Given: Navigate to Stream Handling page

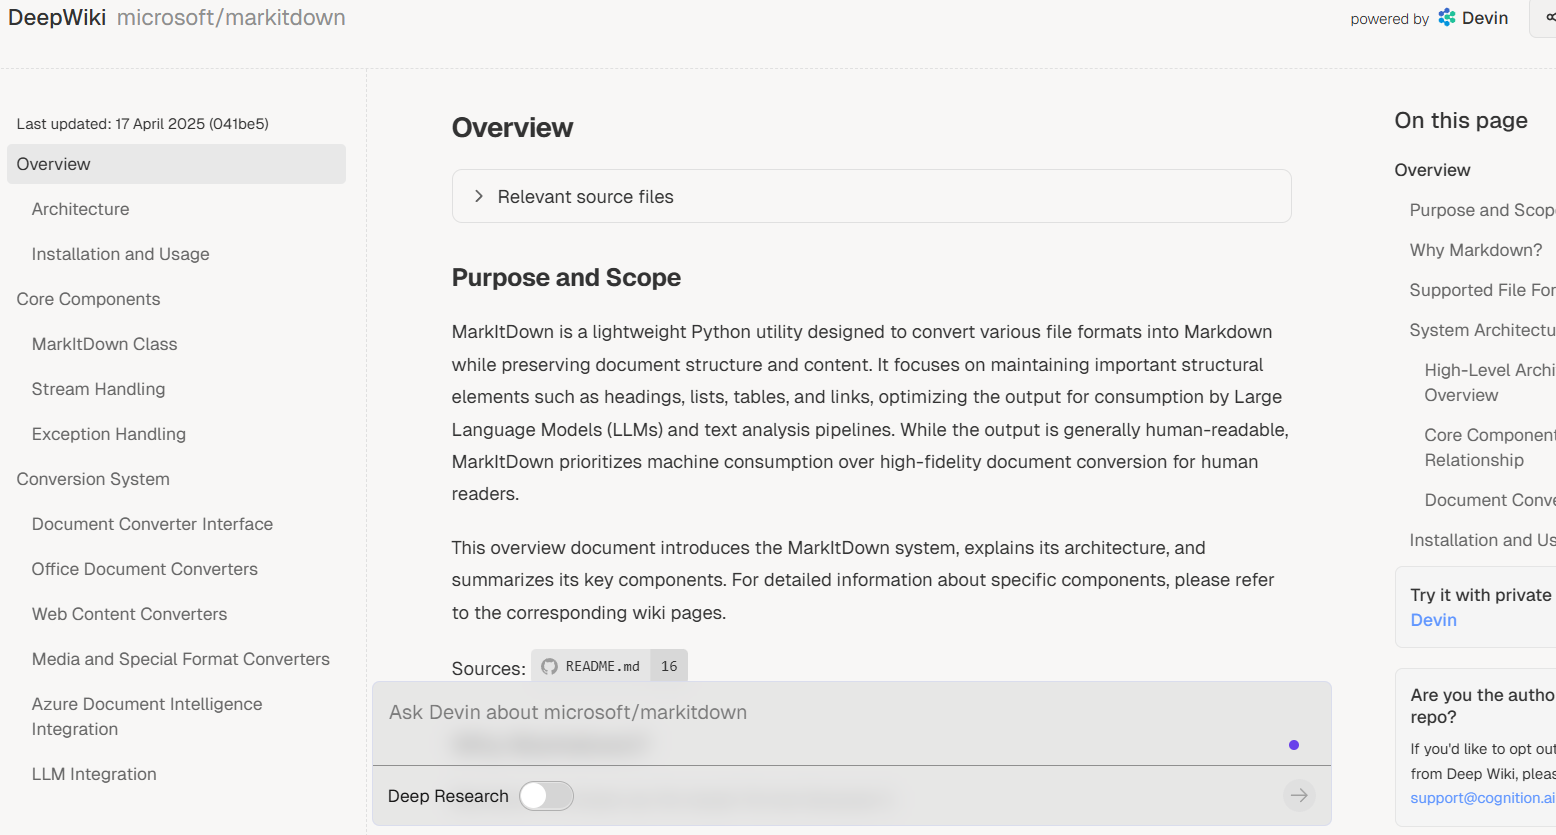Looking at the screenshot, I should 98,389.
